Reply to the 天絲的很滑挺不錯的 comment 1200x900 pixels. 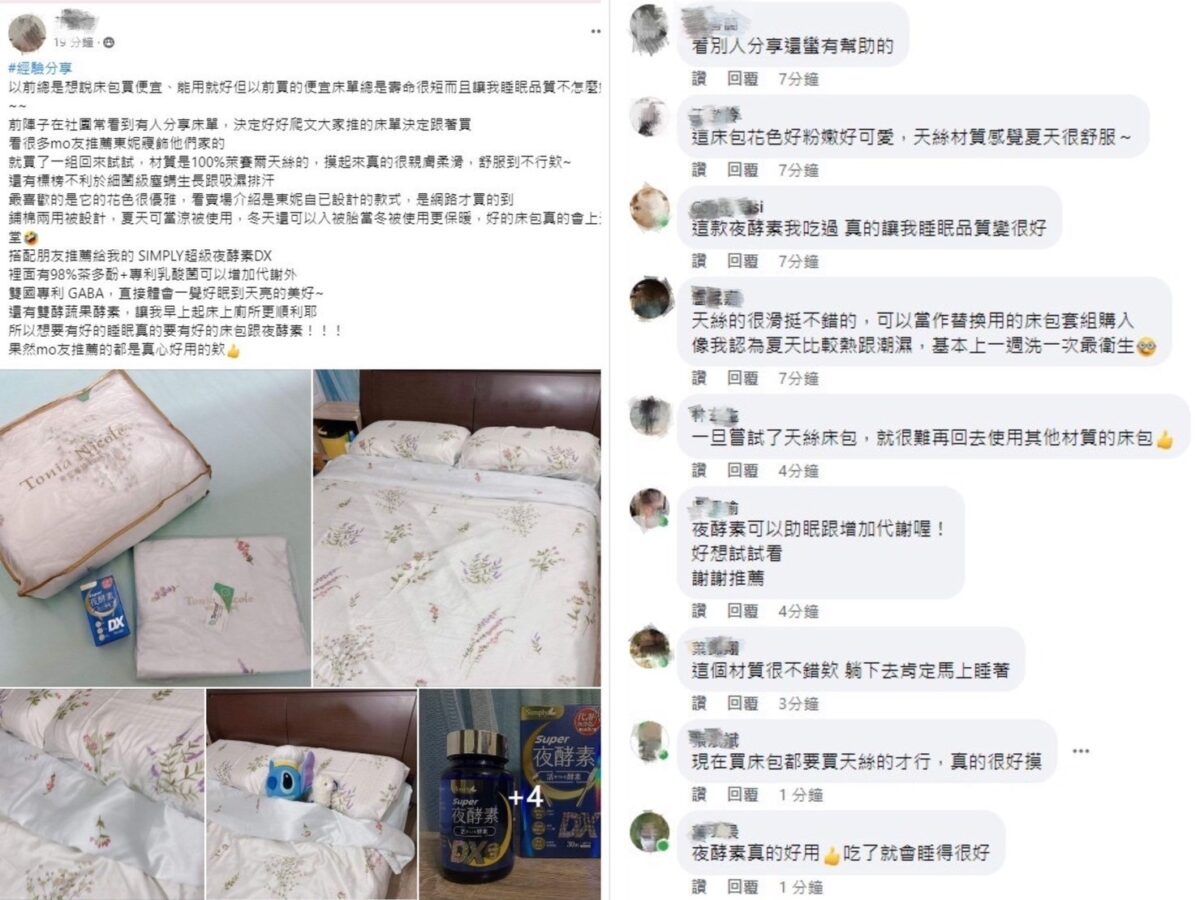click(743, 378)
